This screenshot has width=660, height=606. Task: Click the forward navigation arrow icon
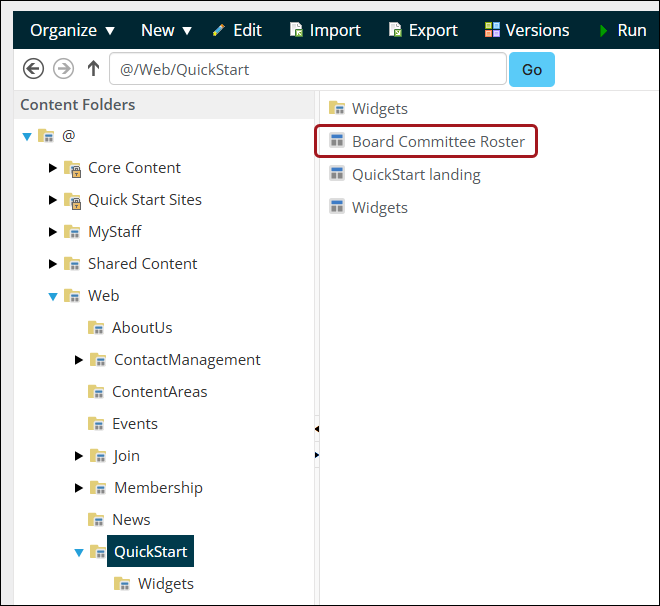pyautogui.click(x=63, y=69)
